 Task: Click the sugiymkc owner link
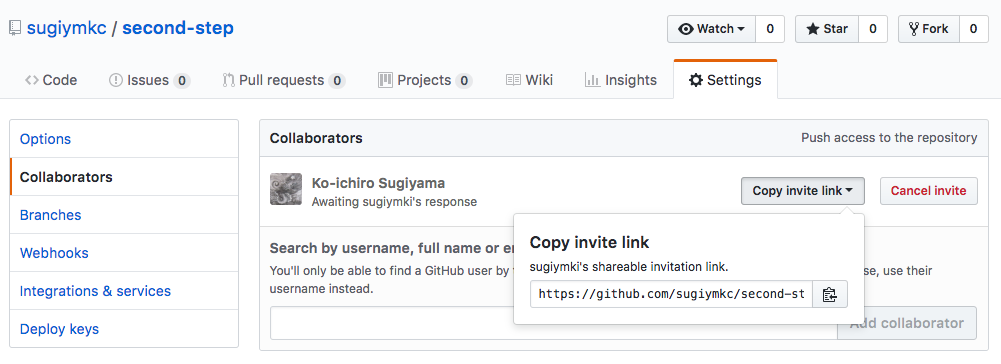point(66,29)
